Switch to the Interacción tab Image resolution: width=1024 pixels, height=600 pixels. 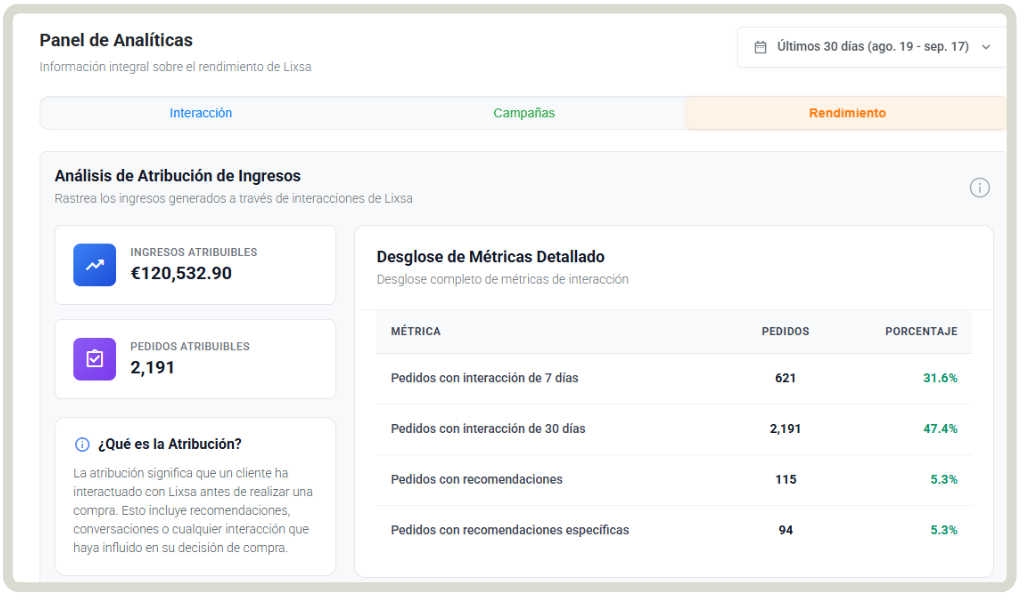pos(201,113)
